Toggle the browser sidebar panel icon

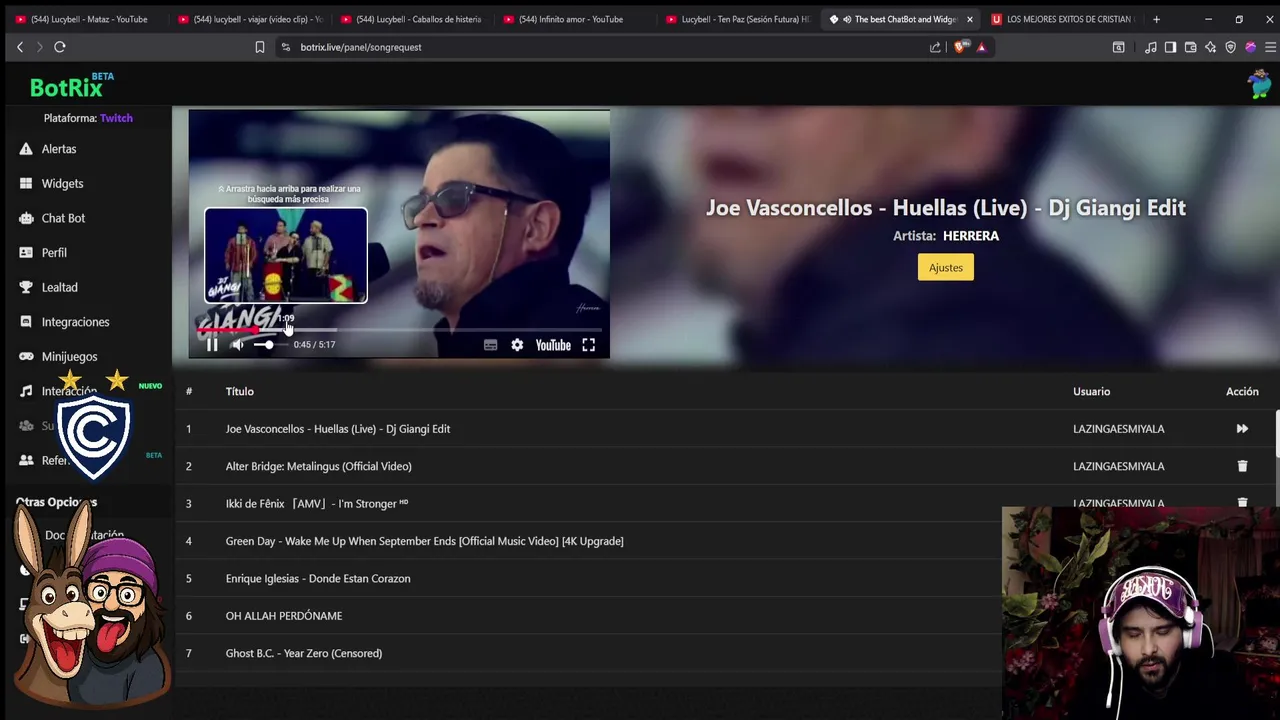pyautogui.click(x=1170, y=47)
